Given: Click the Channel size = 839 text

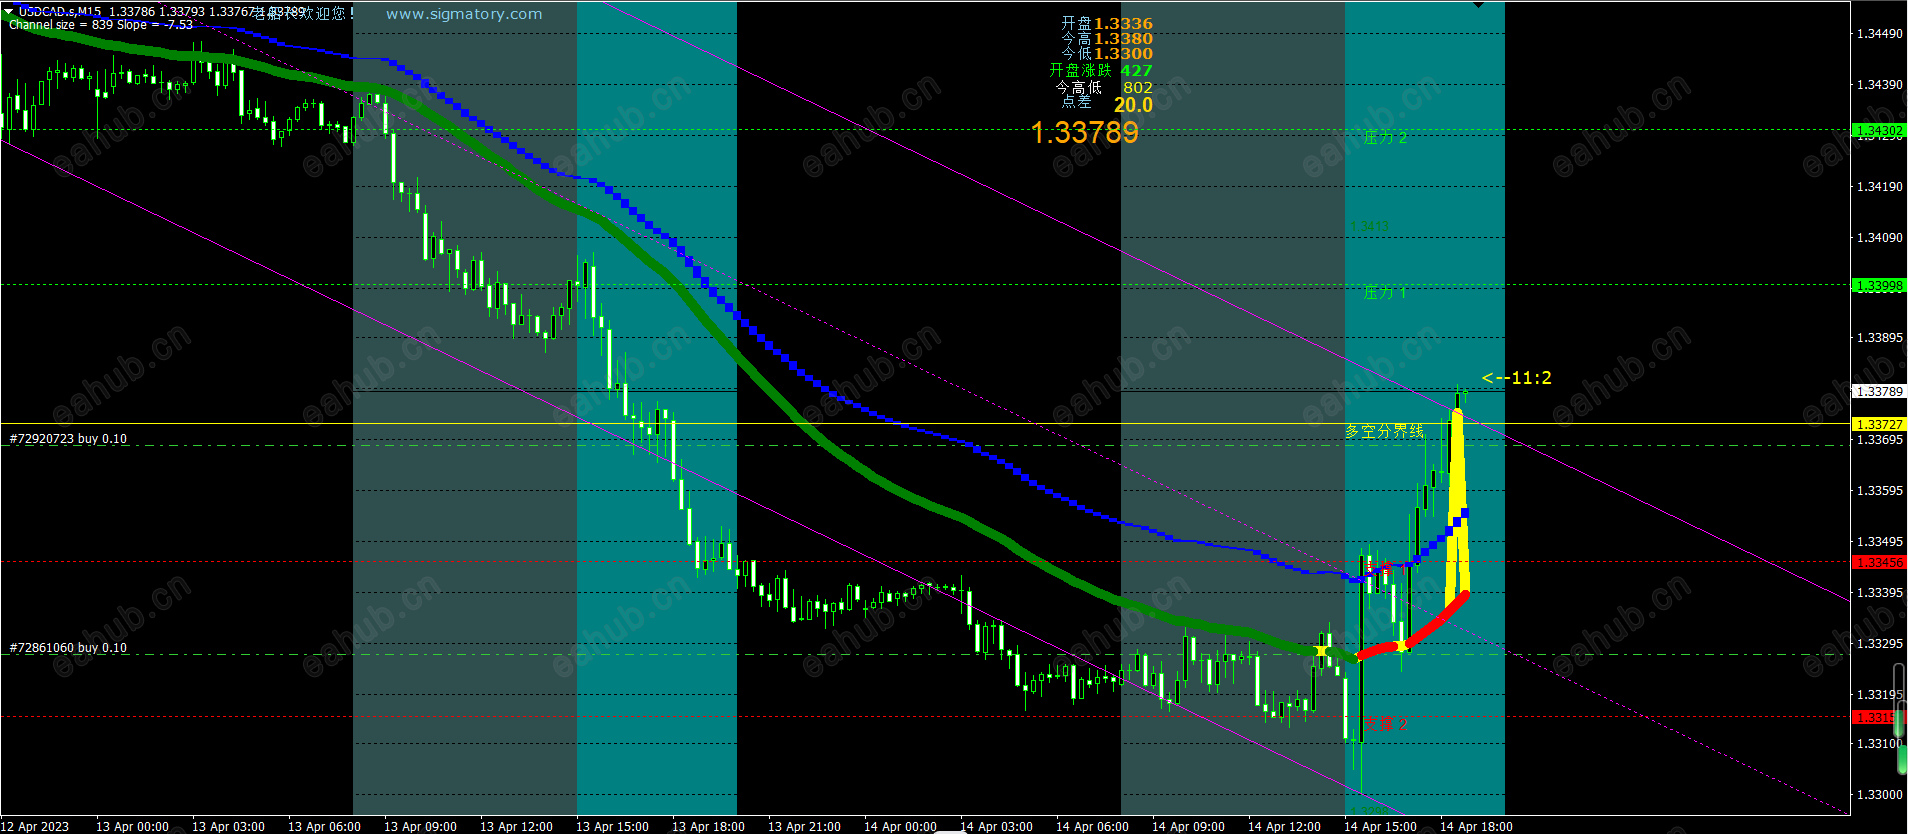Looking at the screenshot, I should click(60, 25).
